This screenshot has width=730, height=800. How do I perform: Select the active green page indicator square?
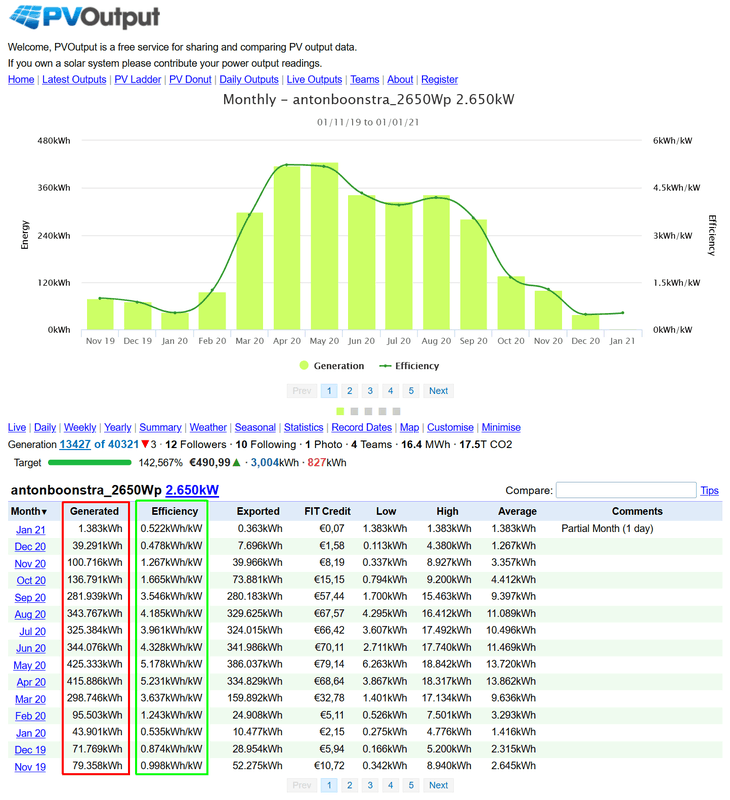point(340,411)
